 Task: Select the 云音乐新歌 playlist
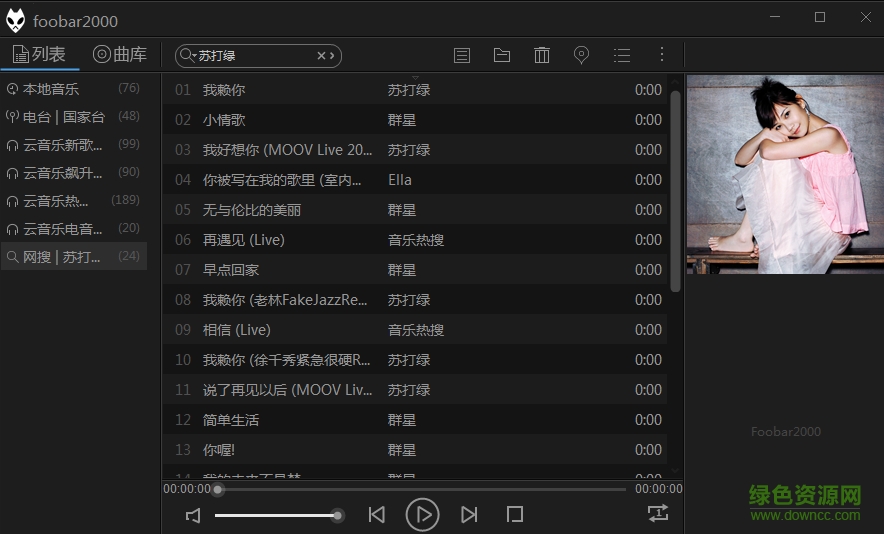click(74, 145)
